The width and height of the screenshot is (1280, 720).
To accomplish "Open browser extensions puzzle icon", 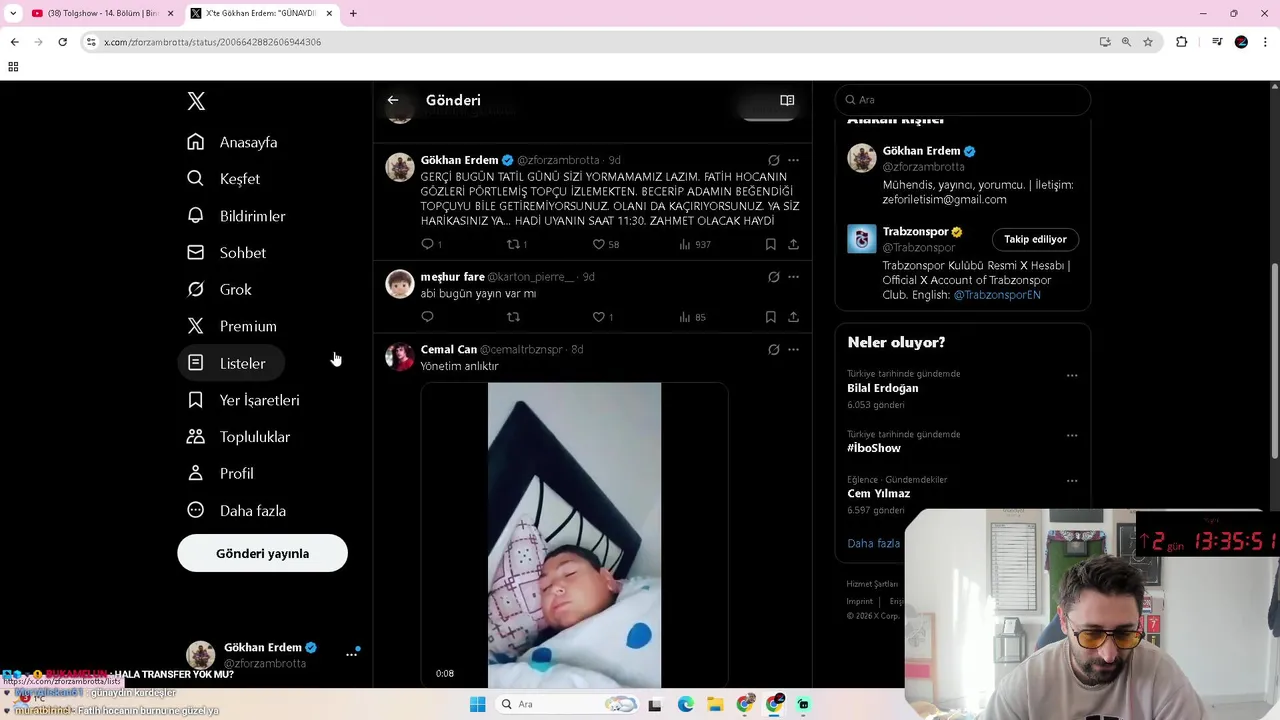I will 1181,42.
